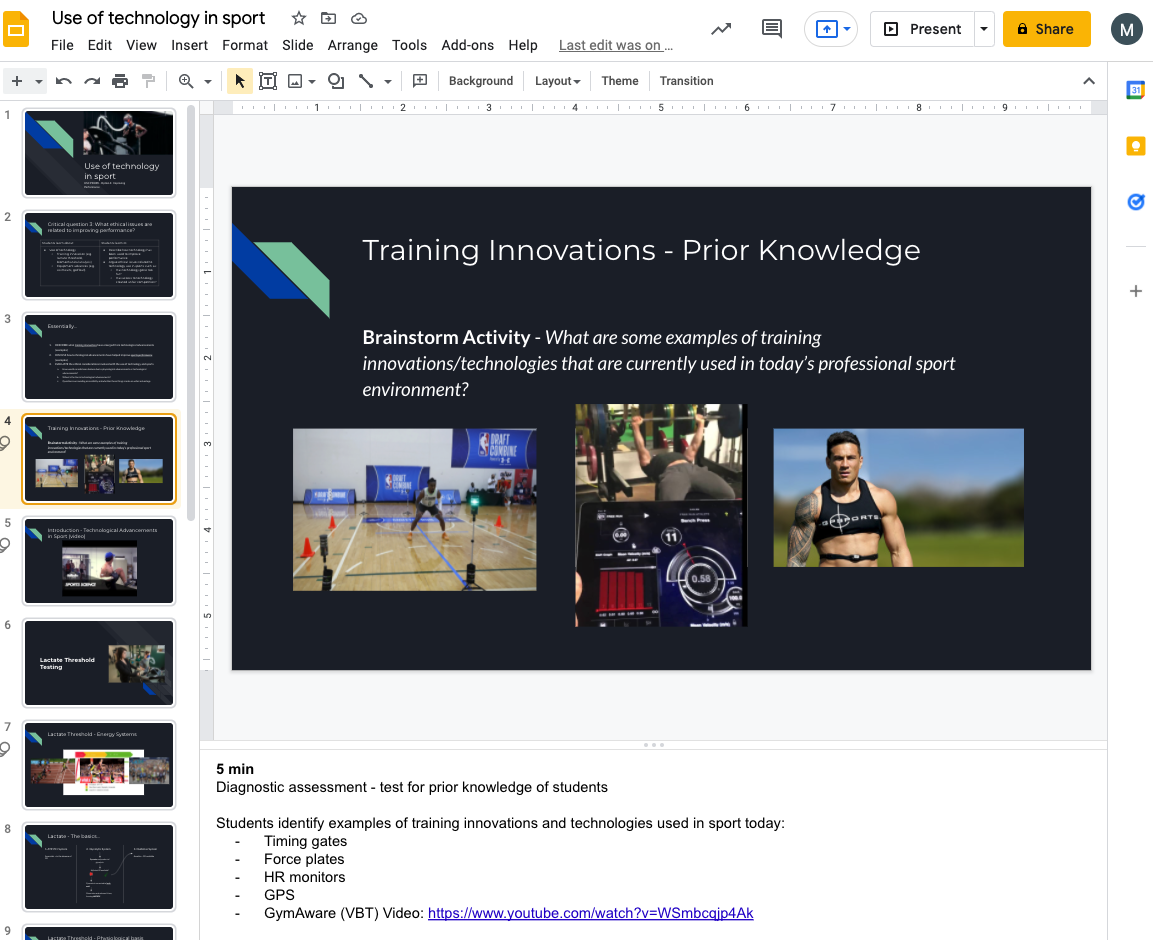This screenshot has height=940, width=1153.
Task: Add a new slide with plus
Action: pos(17,81)
